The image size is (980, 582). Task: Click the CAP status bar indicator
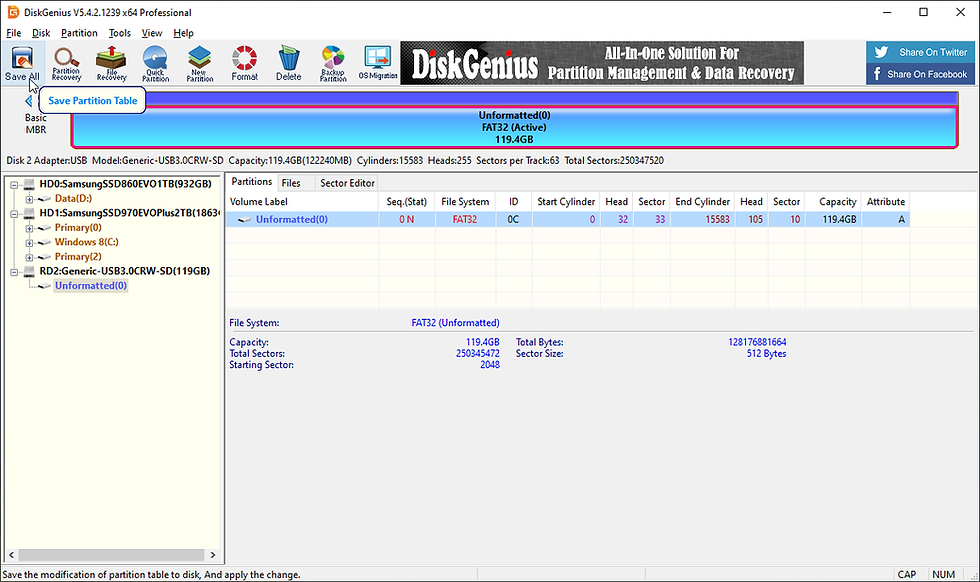pos(906,574)
